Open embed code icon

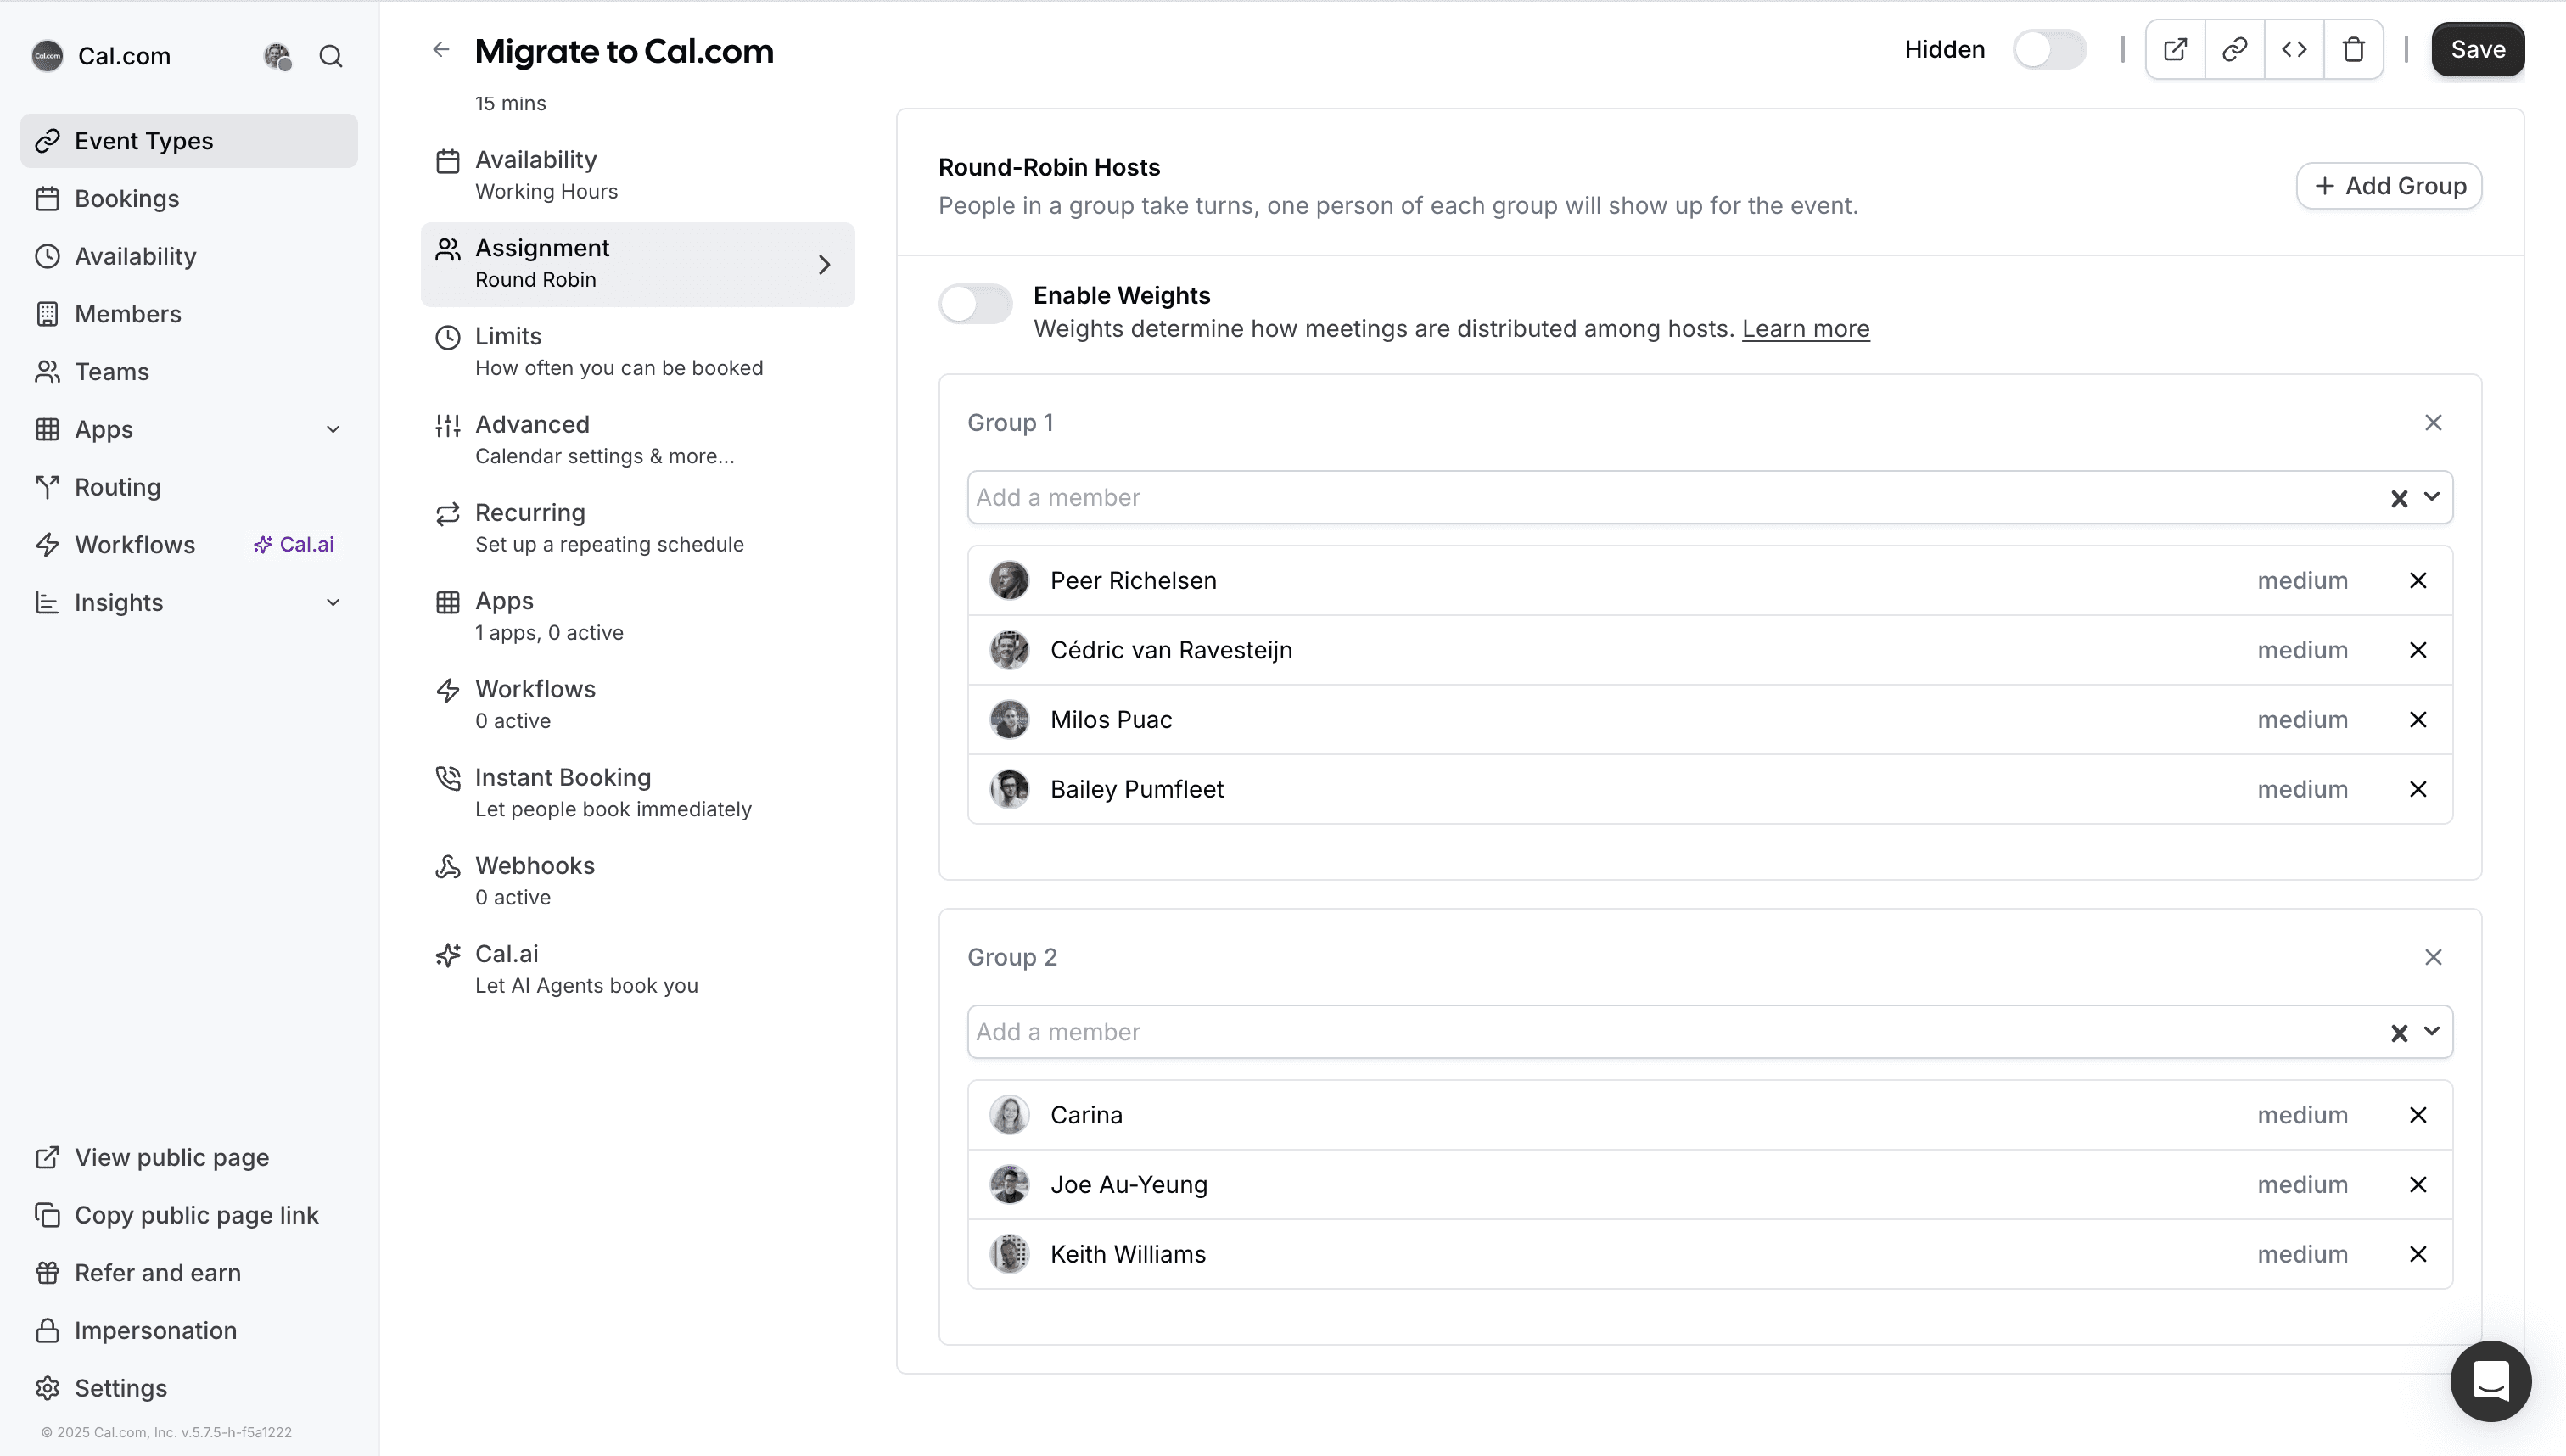point(2294,50)
